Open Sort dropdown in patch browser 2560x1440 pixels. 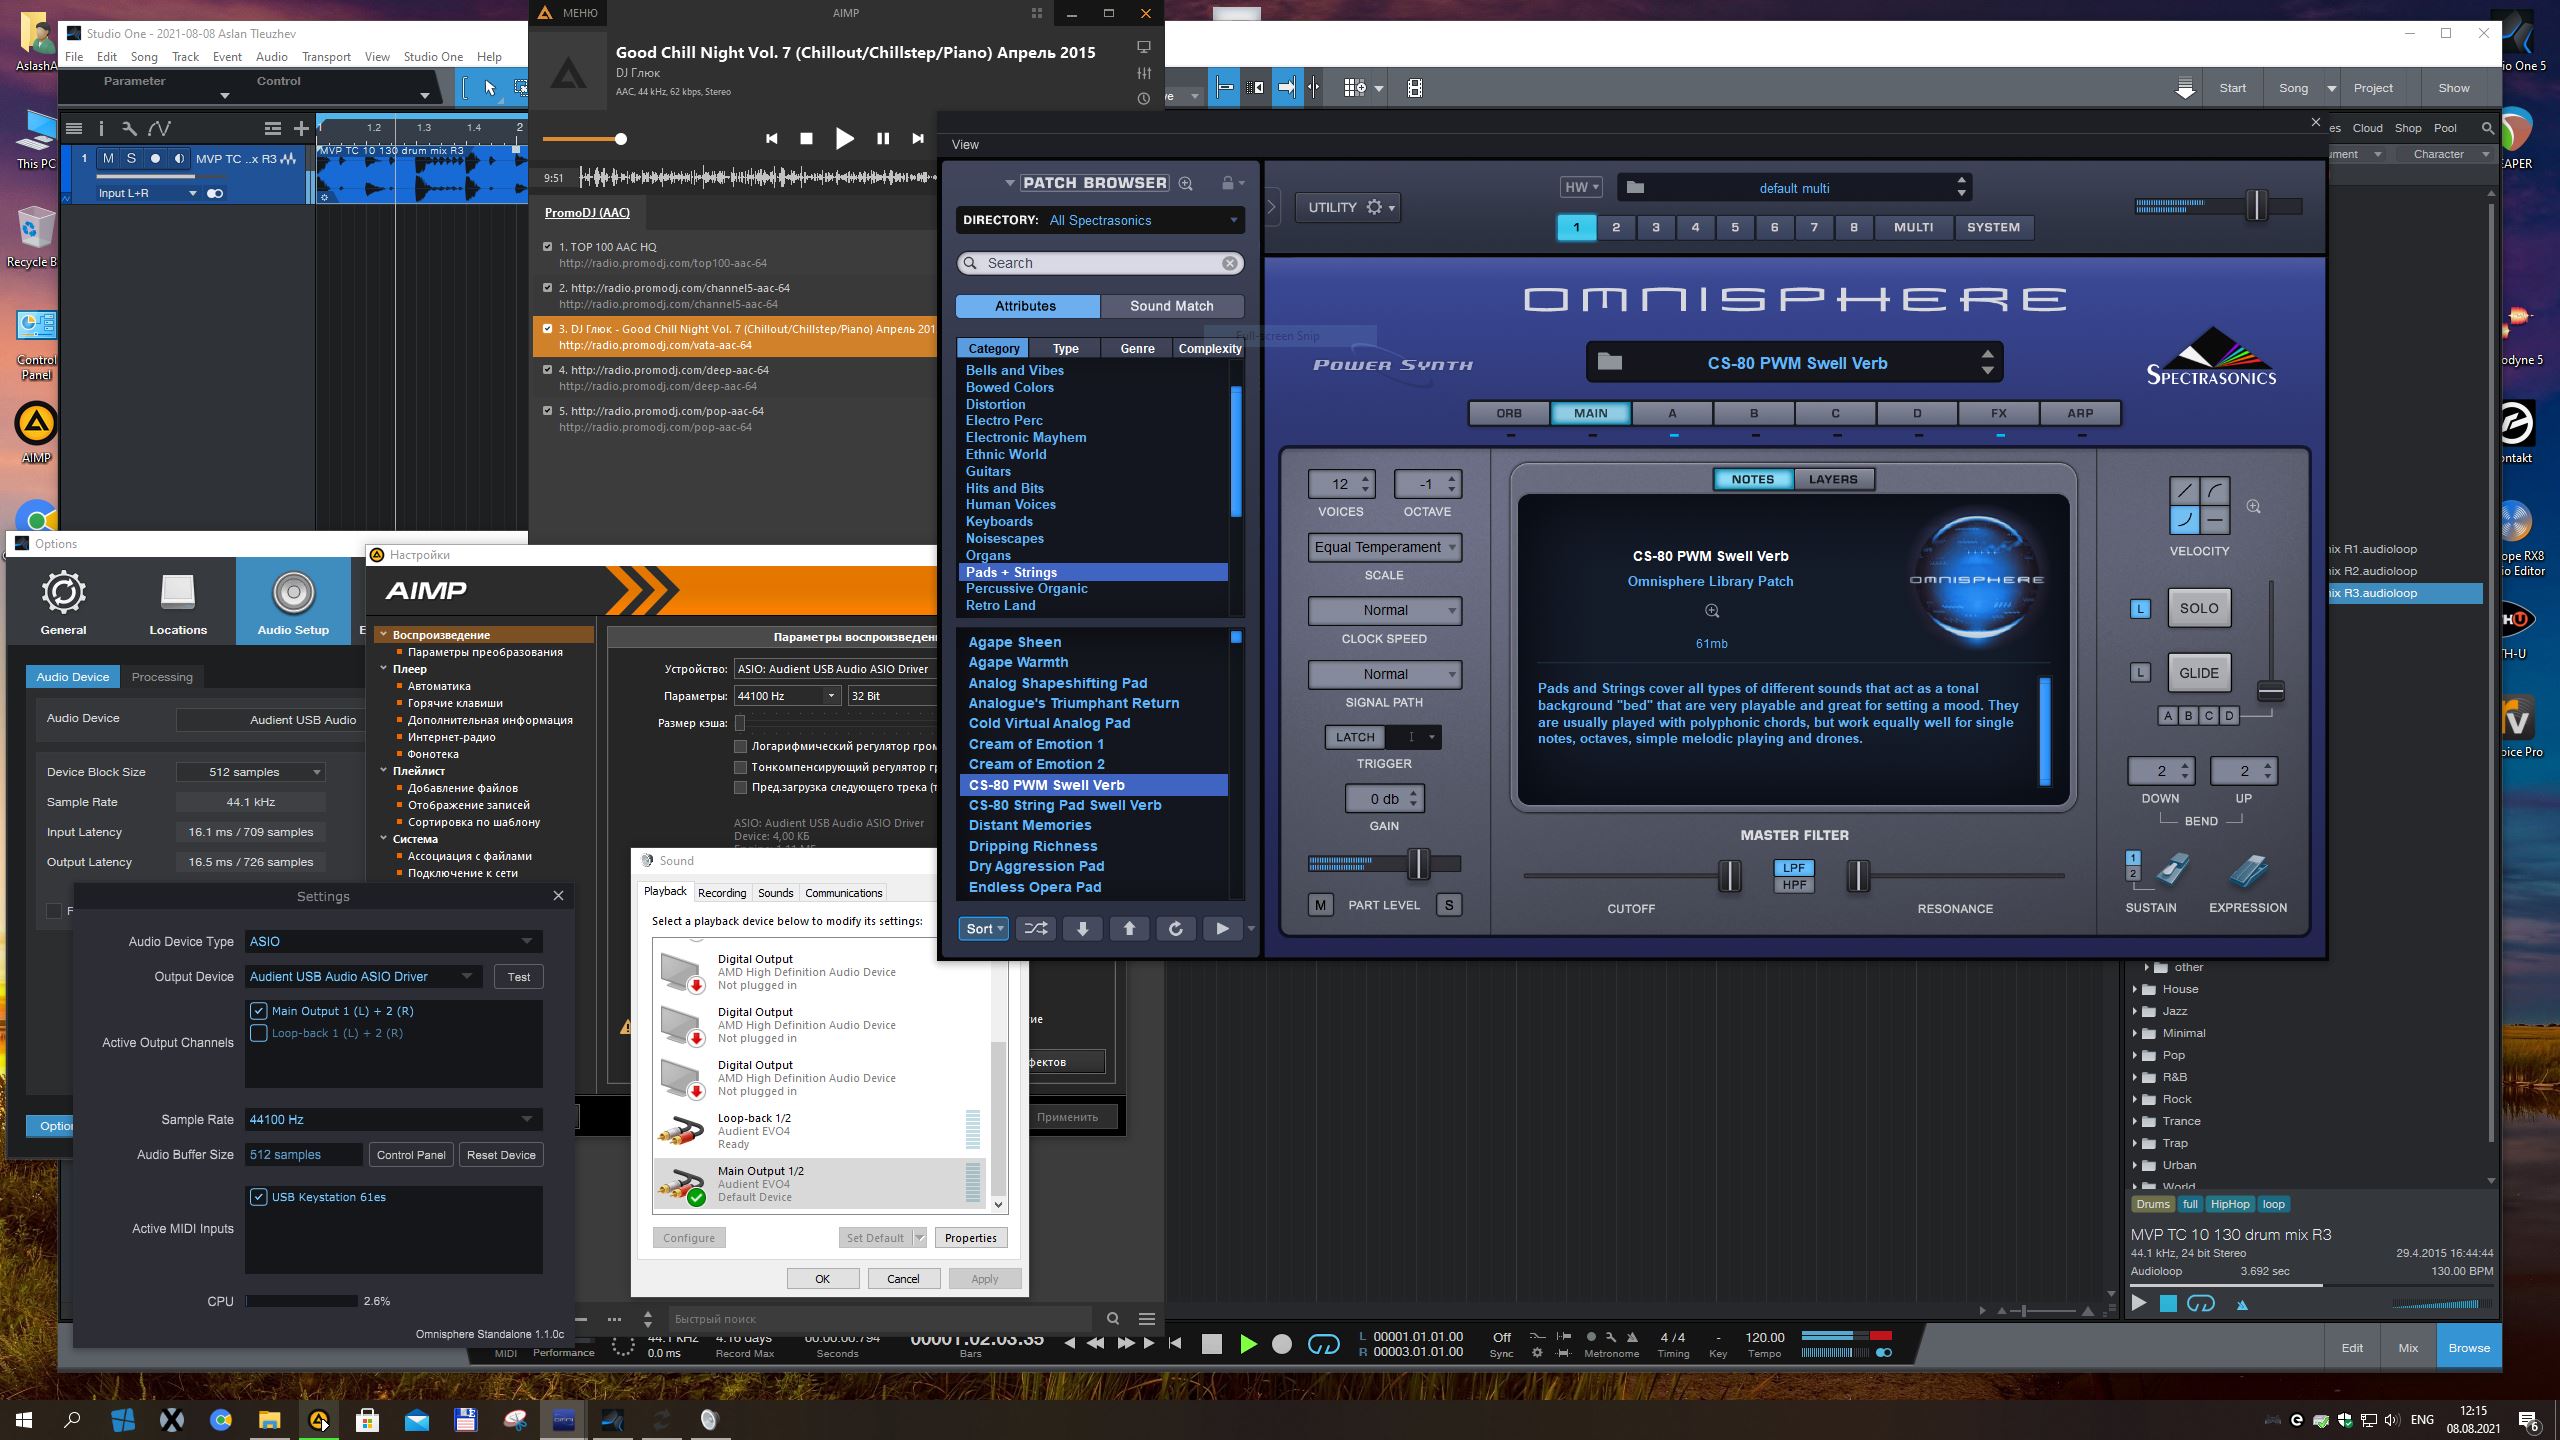[984, 929]
